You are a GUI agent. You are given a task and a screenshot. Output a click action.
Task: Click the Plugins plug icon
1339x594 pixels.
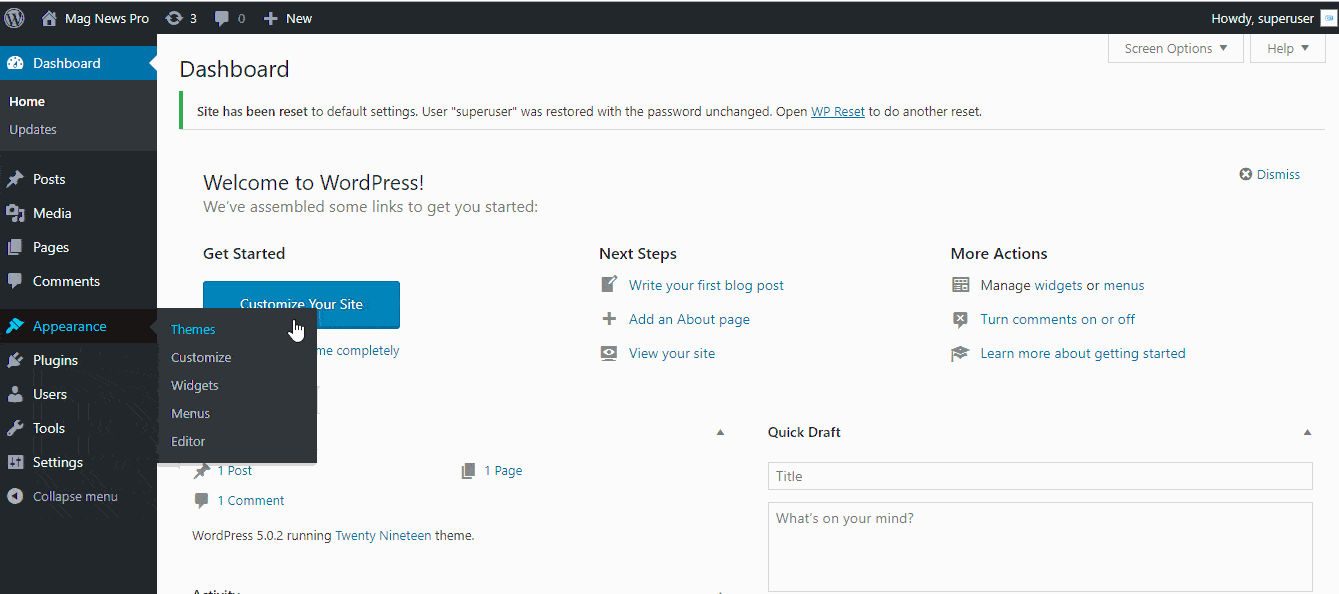[15, 360]
